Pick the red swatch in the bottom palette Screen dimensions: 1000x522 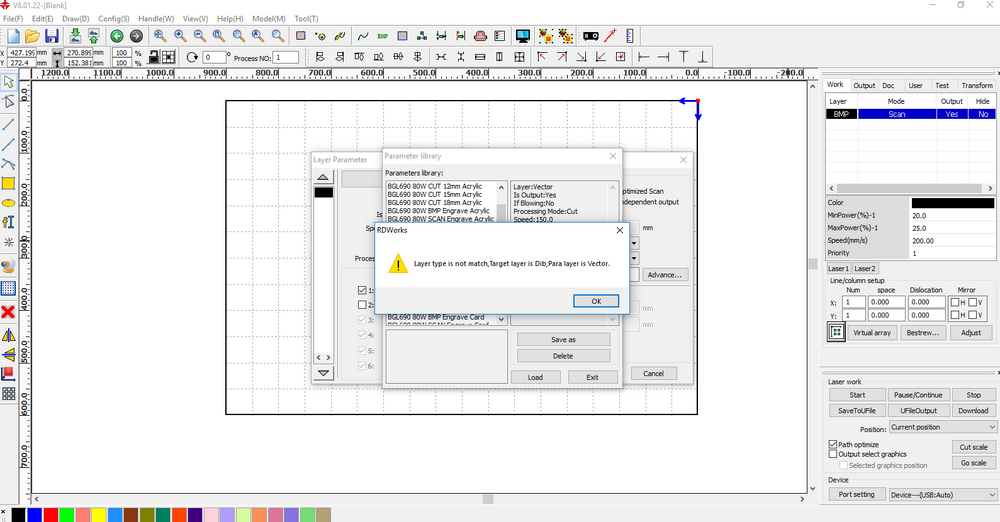[x=50, y=514]
